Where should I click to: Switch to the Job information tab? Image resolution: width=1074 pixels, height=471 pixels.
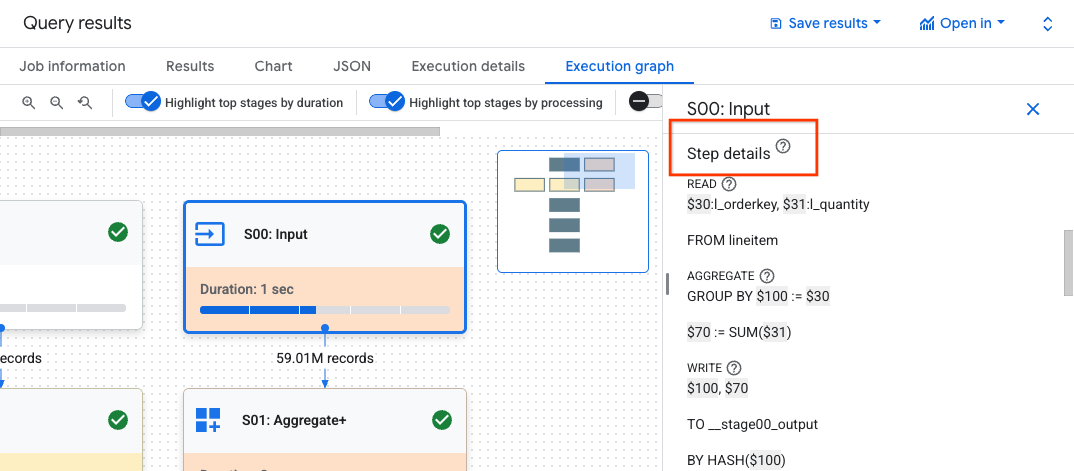tap(72, 66)
